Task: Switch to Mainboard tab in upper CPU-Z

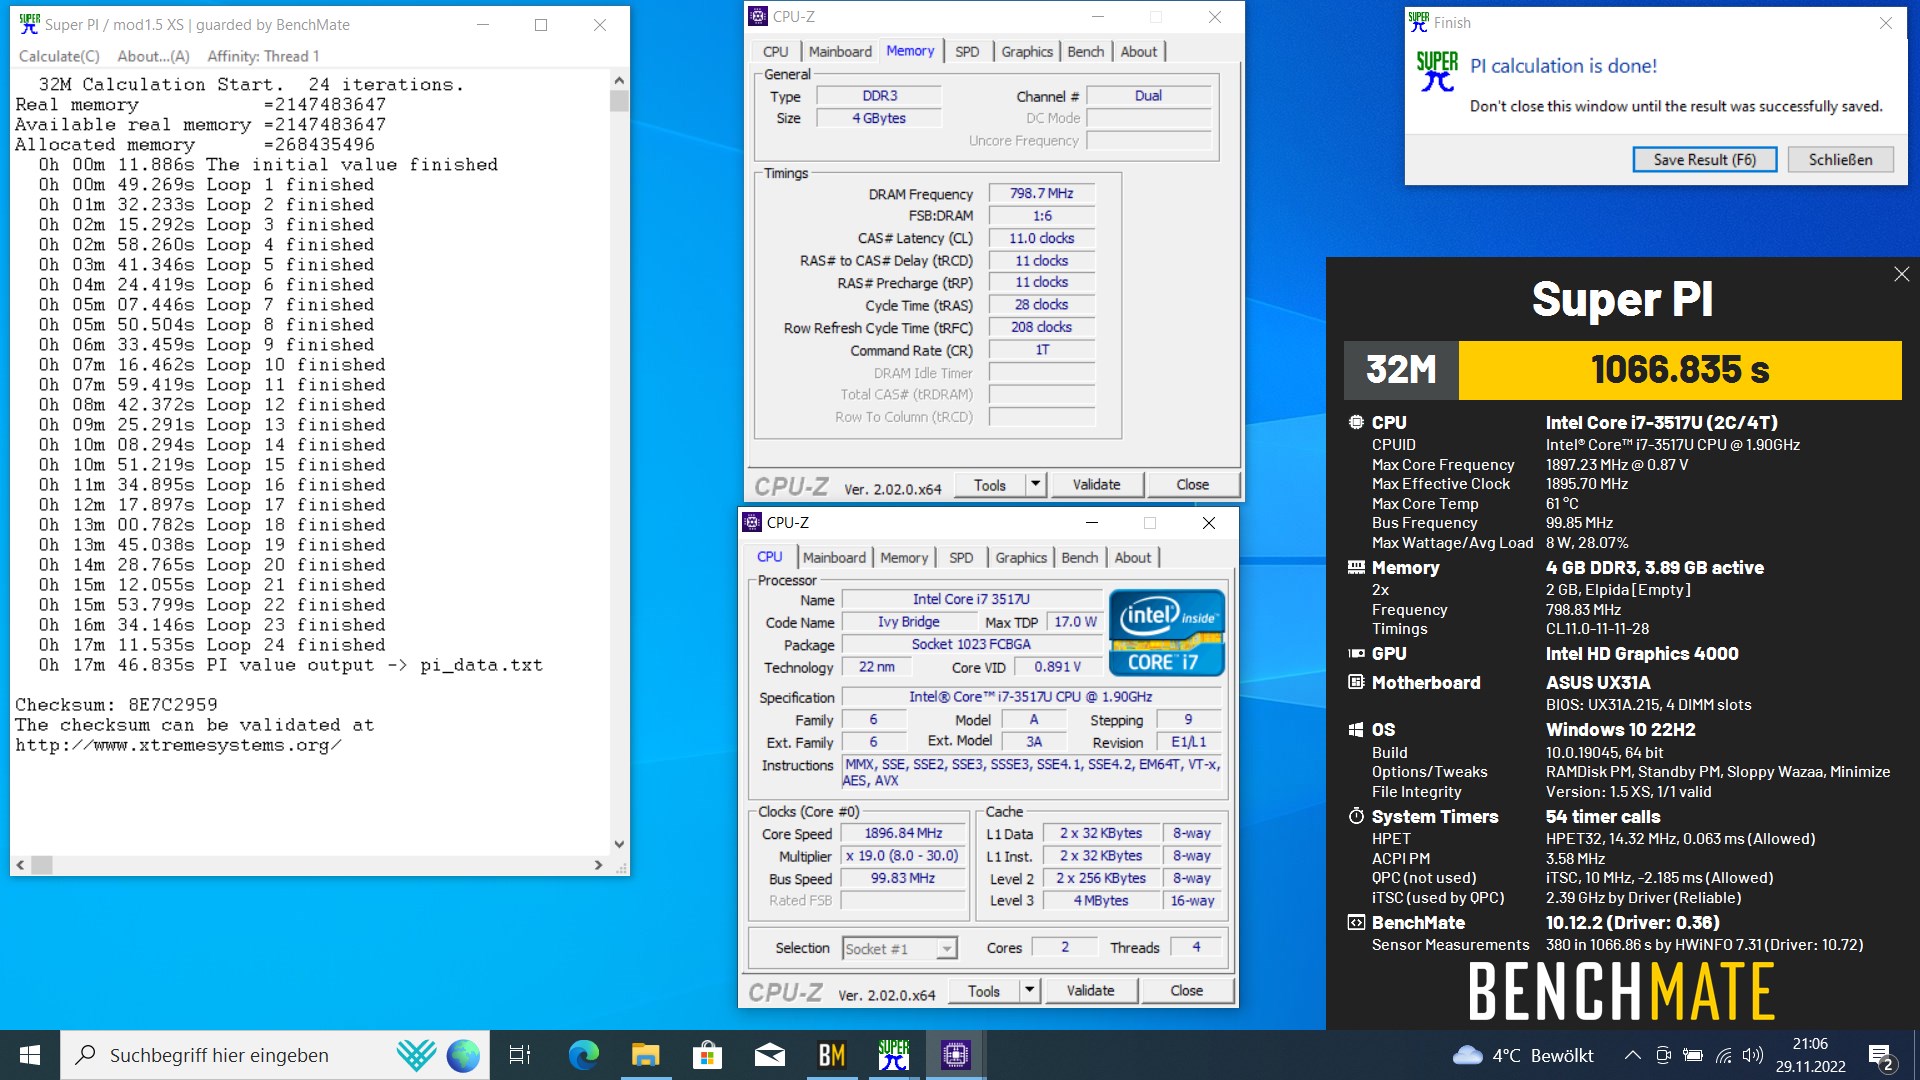Action: click(x=840, y=52)
